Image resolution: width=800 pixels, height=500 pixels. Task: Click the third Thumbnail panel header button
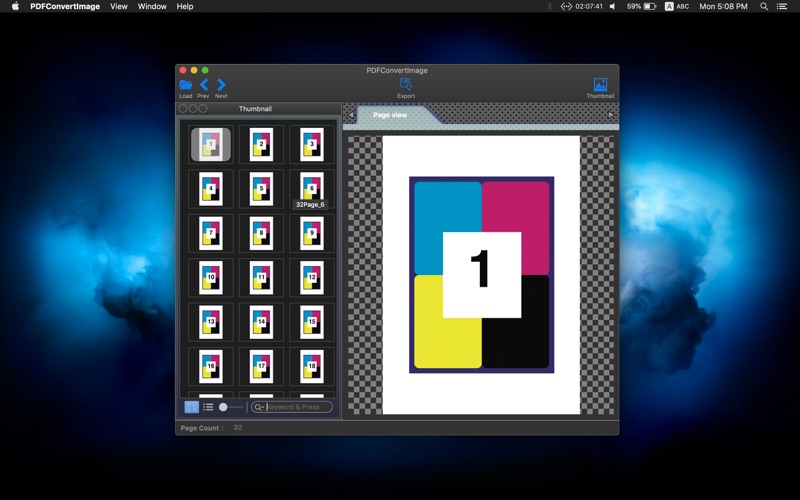pyautogui.click(x=203, y=109)
